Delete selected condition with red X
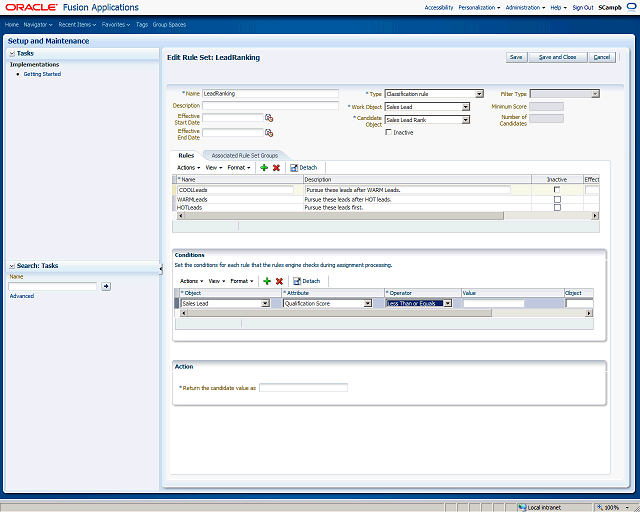640x512 pixels. pos(279,281)
